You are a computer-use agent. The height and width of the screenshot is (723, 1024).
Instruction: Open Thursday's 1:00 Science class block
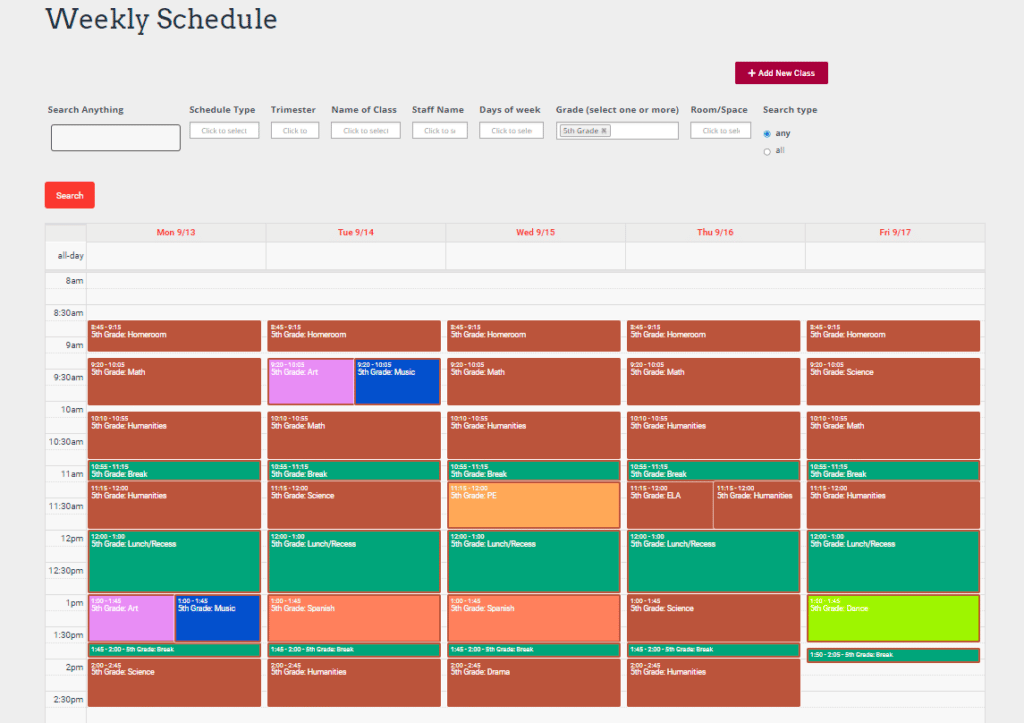[x=713, y=618]
